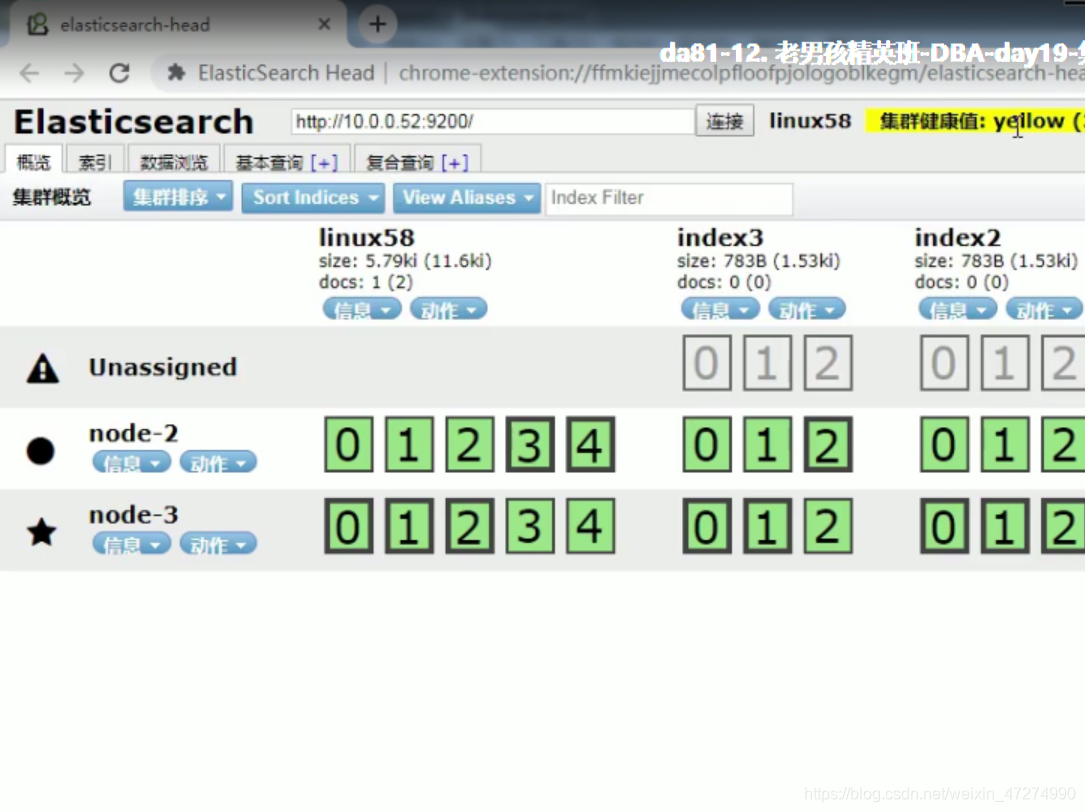Focus the cluster URL input field
This screenshot has height=812, width=1085.
[x=492, y=121]
